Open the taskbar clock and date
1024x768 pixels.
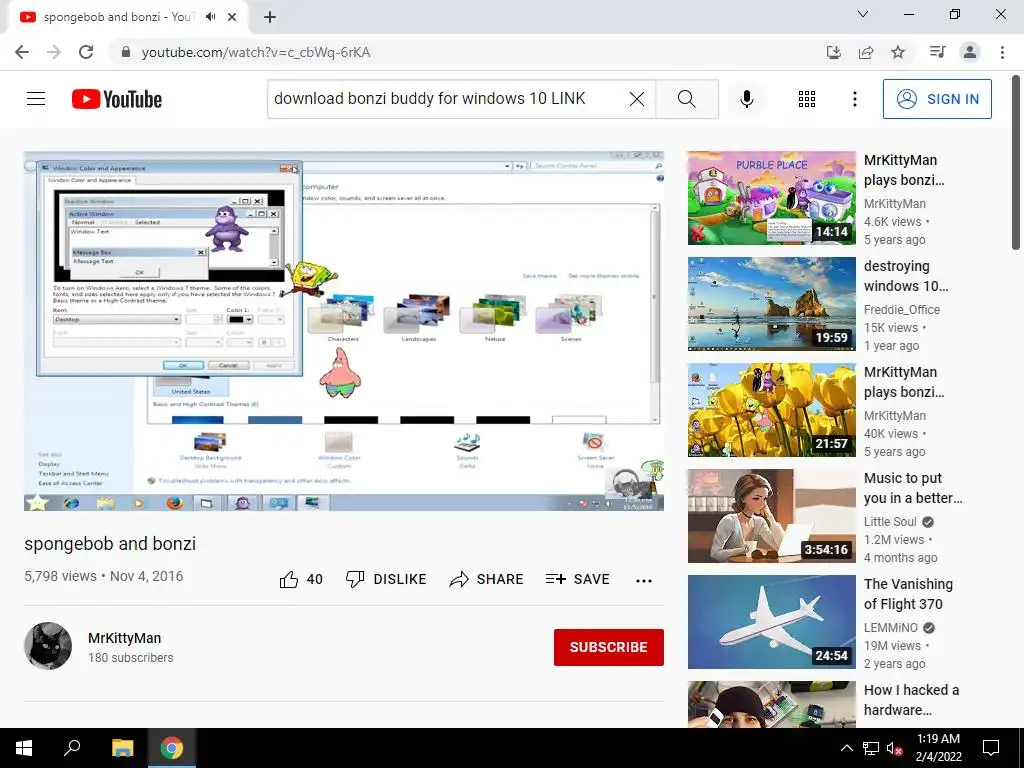[938, 748]
